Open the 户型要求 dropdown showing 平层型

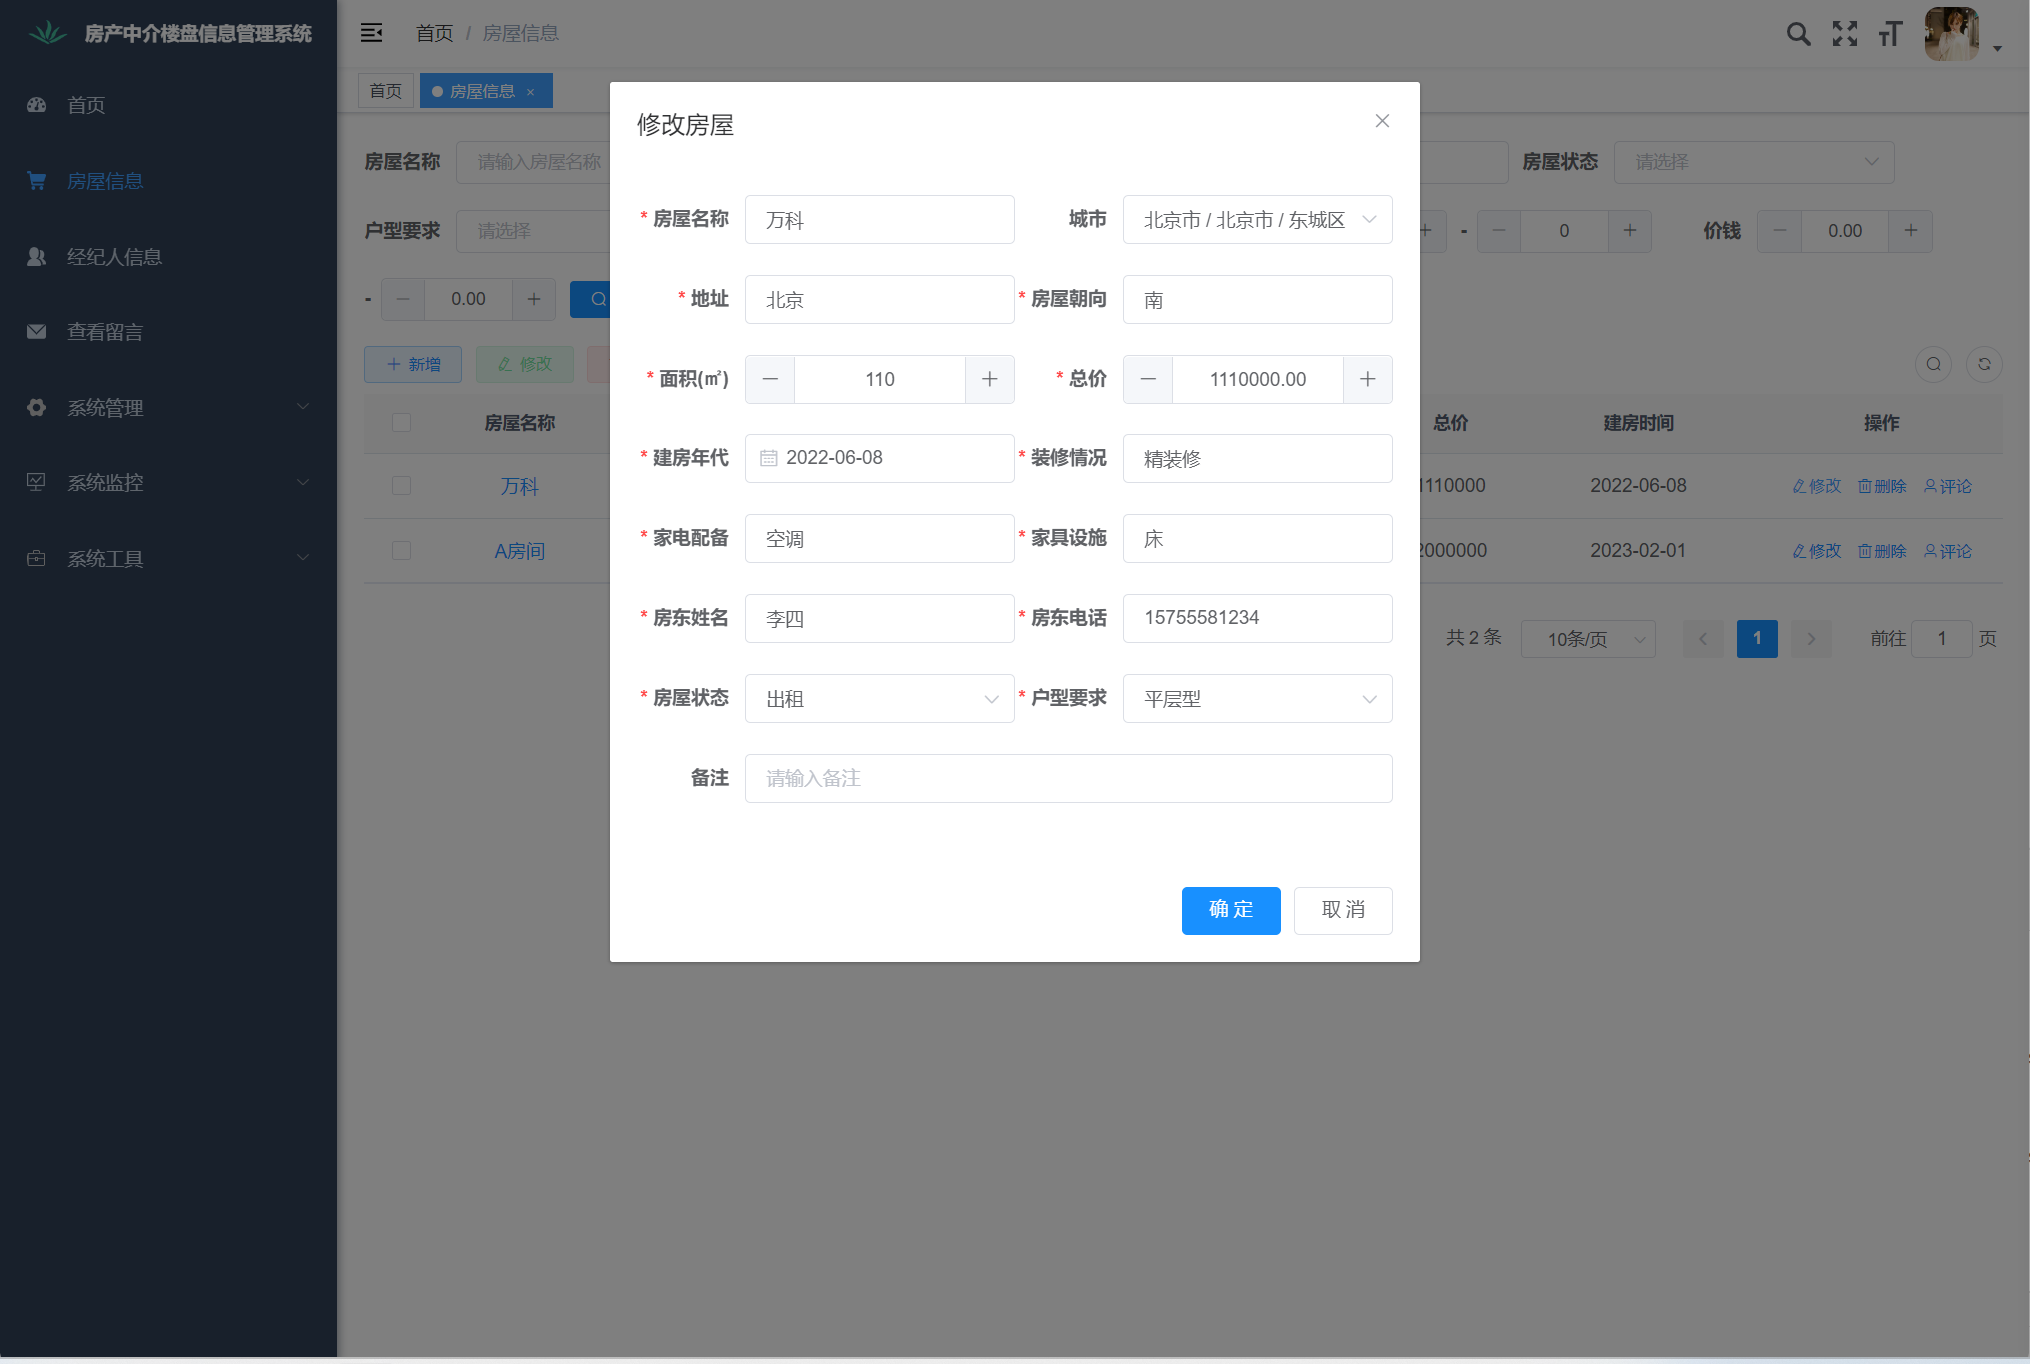coord(1257,699)
